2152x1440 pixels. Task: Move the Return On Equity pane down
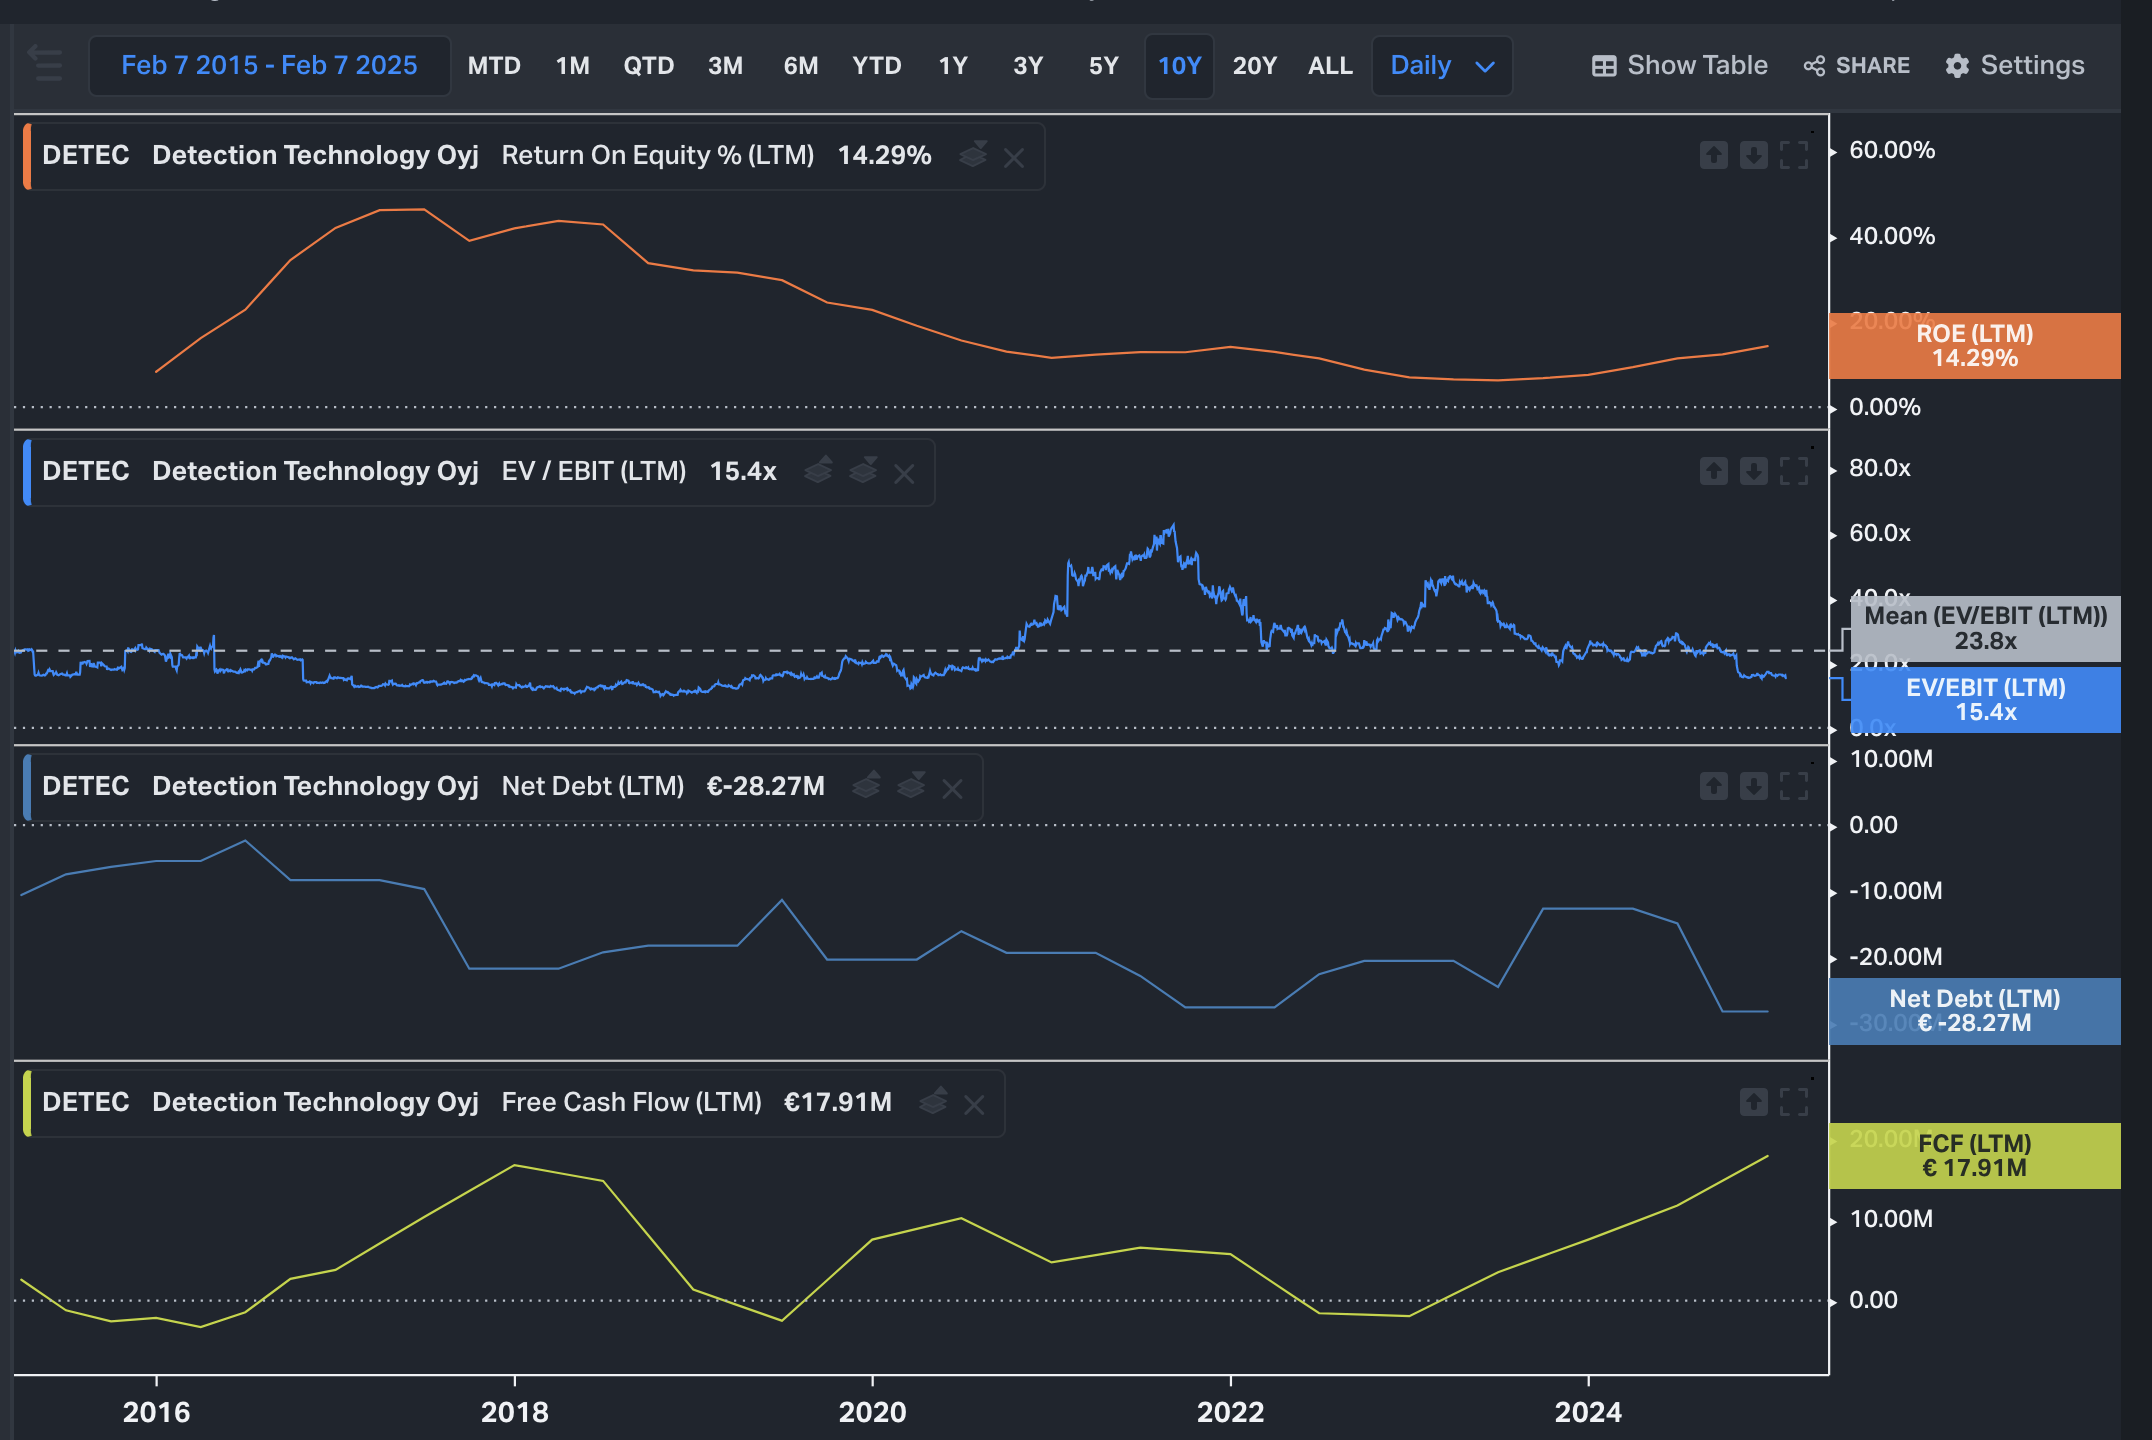[1754, 155]
